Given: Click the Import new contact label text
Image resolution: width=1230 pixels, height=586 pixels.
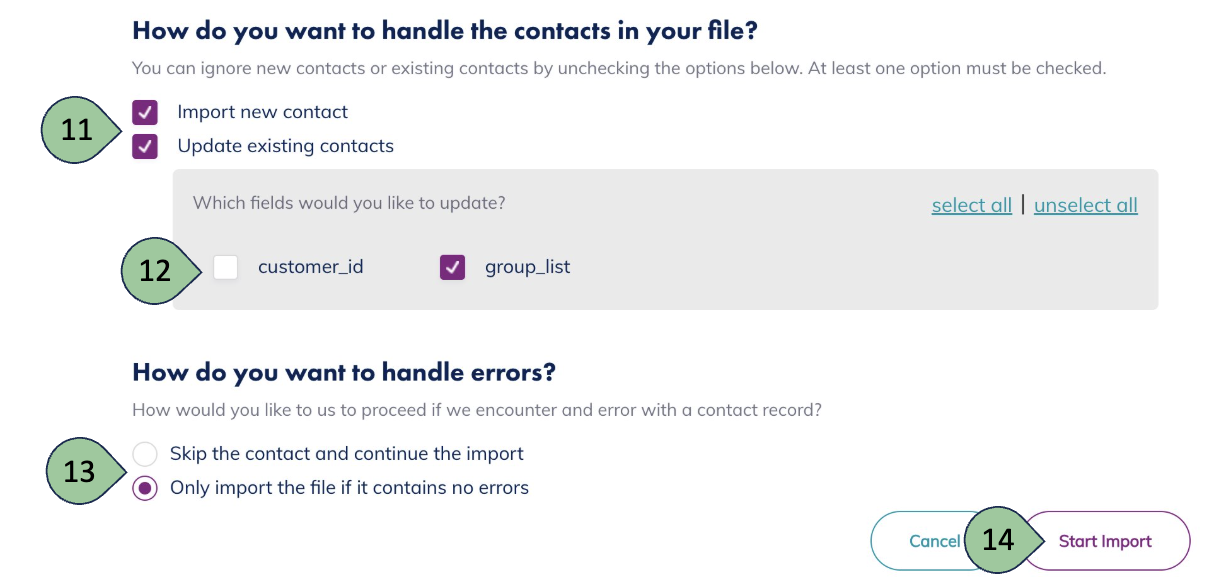Looking at the screenshot, I should click(x=263, y=112).
